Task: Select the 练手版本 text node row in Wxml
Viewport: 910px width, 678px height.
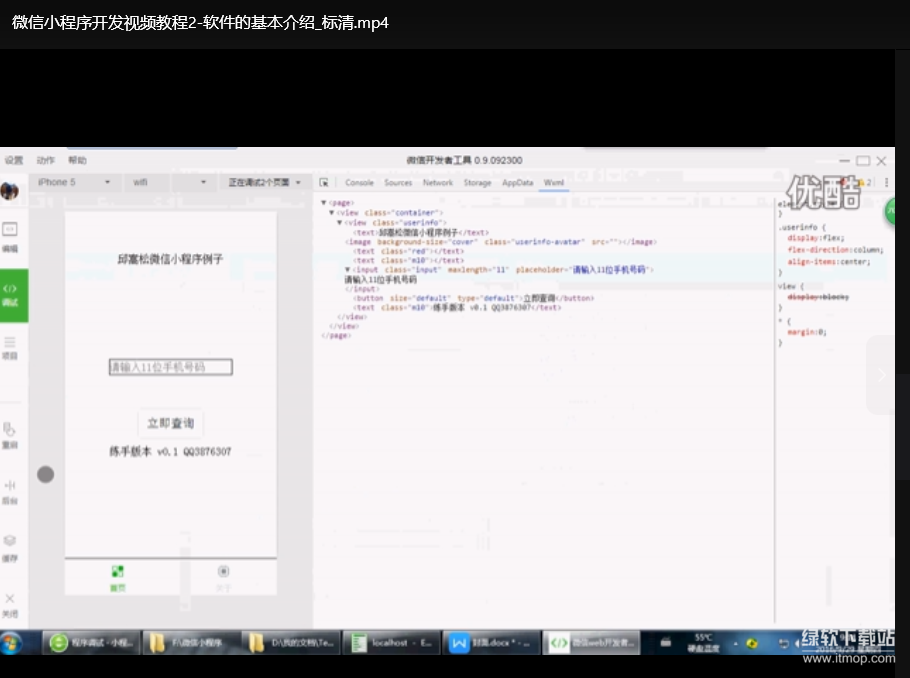Action: pyautogui.click(x=457, y=308)
